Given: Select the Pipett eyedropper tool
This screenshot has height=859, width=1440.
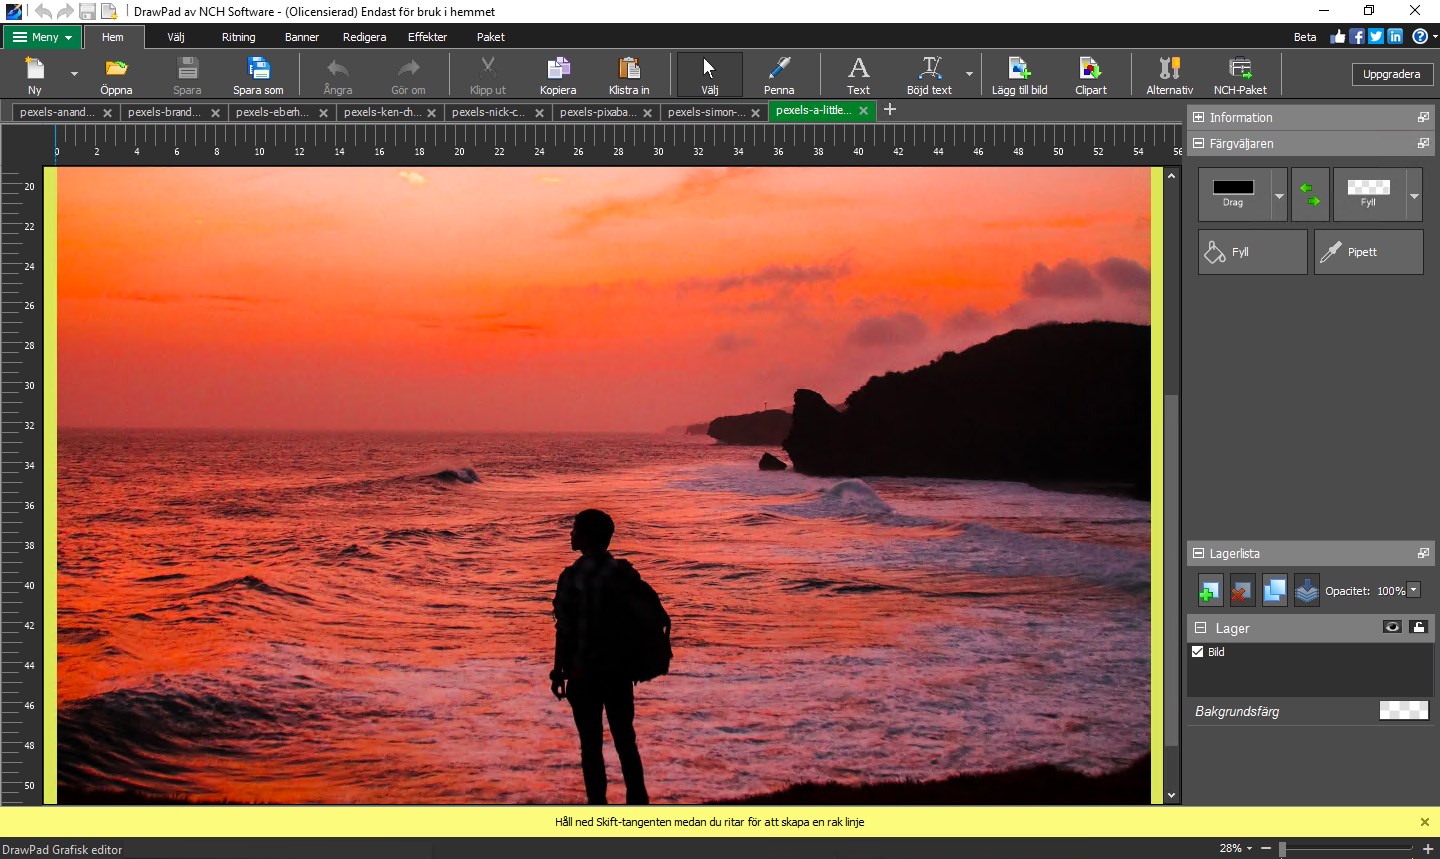Looking at the screenshot, I should pos(1368,252).
